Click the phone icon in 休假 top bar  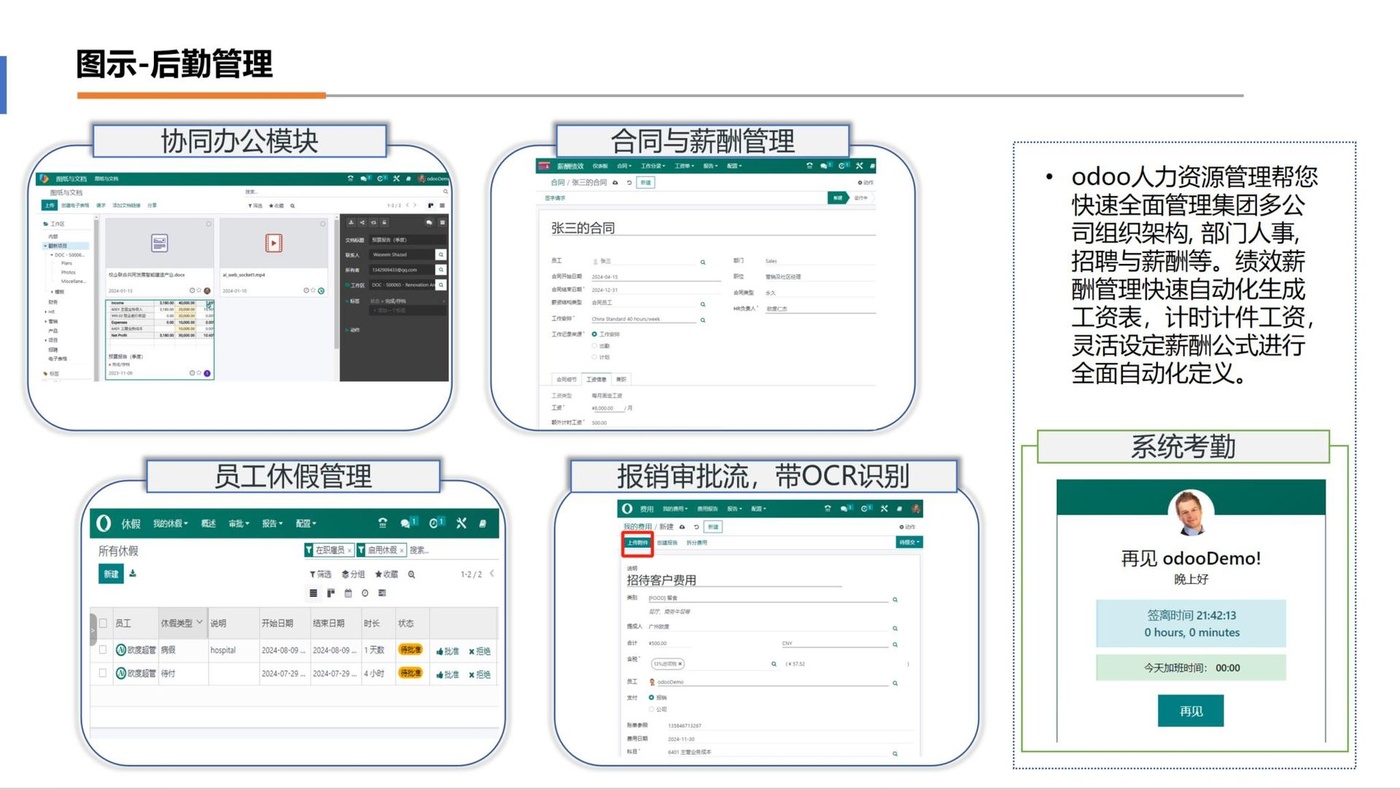(382, 523)
